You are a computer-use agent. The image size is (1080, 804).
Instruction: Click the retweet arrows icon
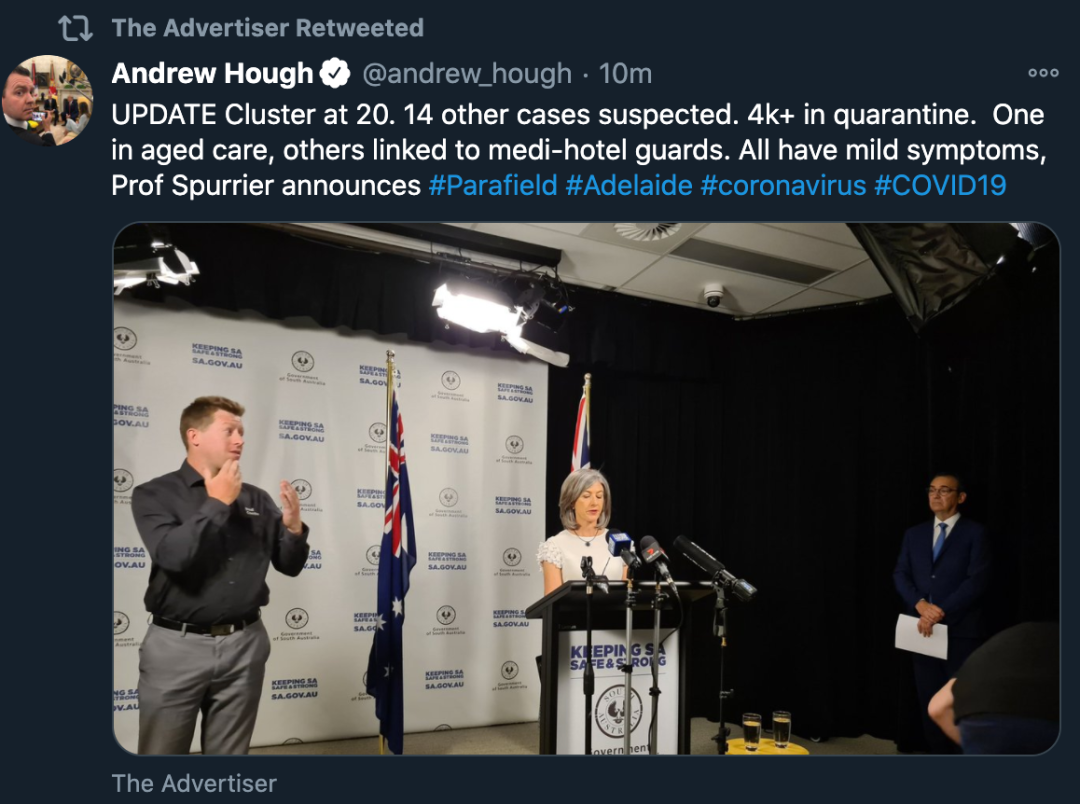tap(75, 28)
